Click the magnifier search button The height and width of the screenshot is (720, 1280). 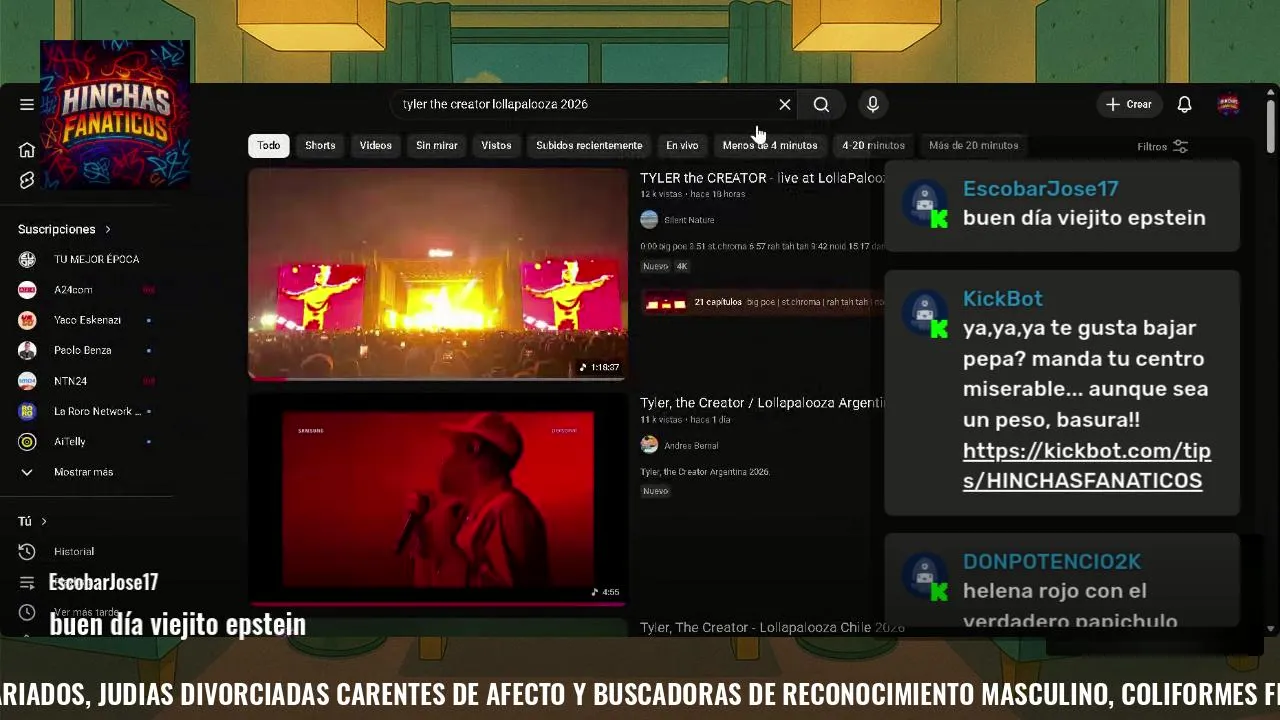pos(821,104)
